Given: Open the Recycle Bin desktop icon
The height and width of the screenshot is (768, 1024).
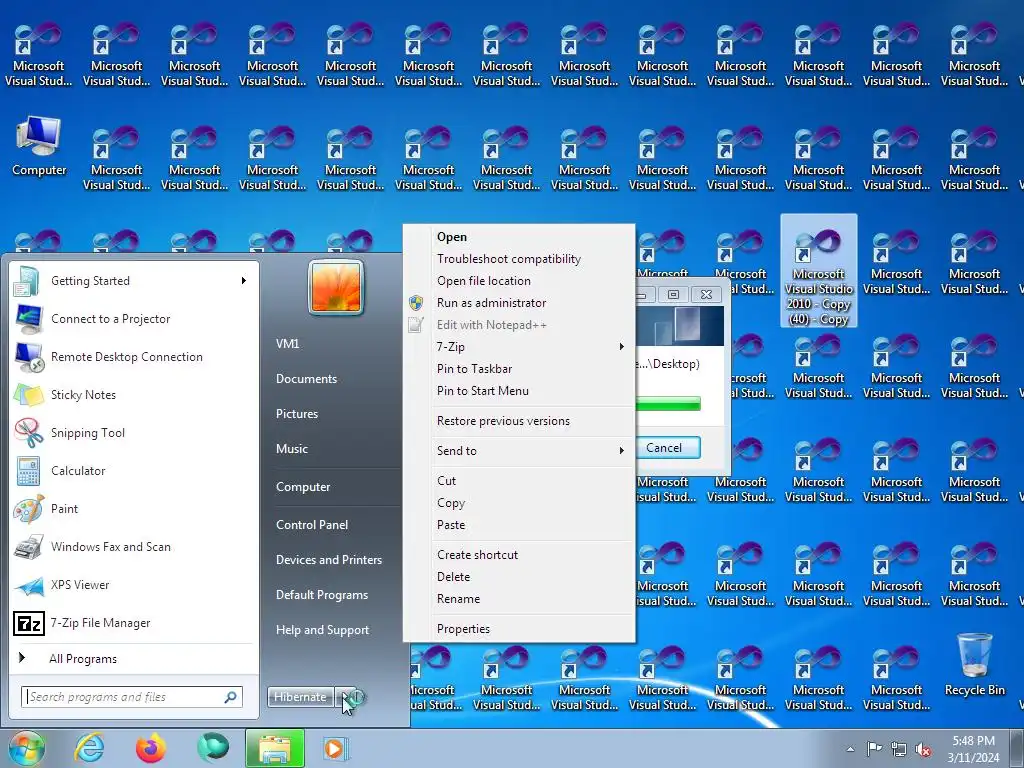Looking at the screenshot, I should coord(974,665).
